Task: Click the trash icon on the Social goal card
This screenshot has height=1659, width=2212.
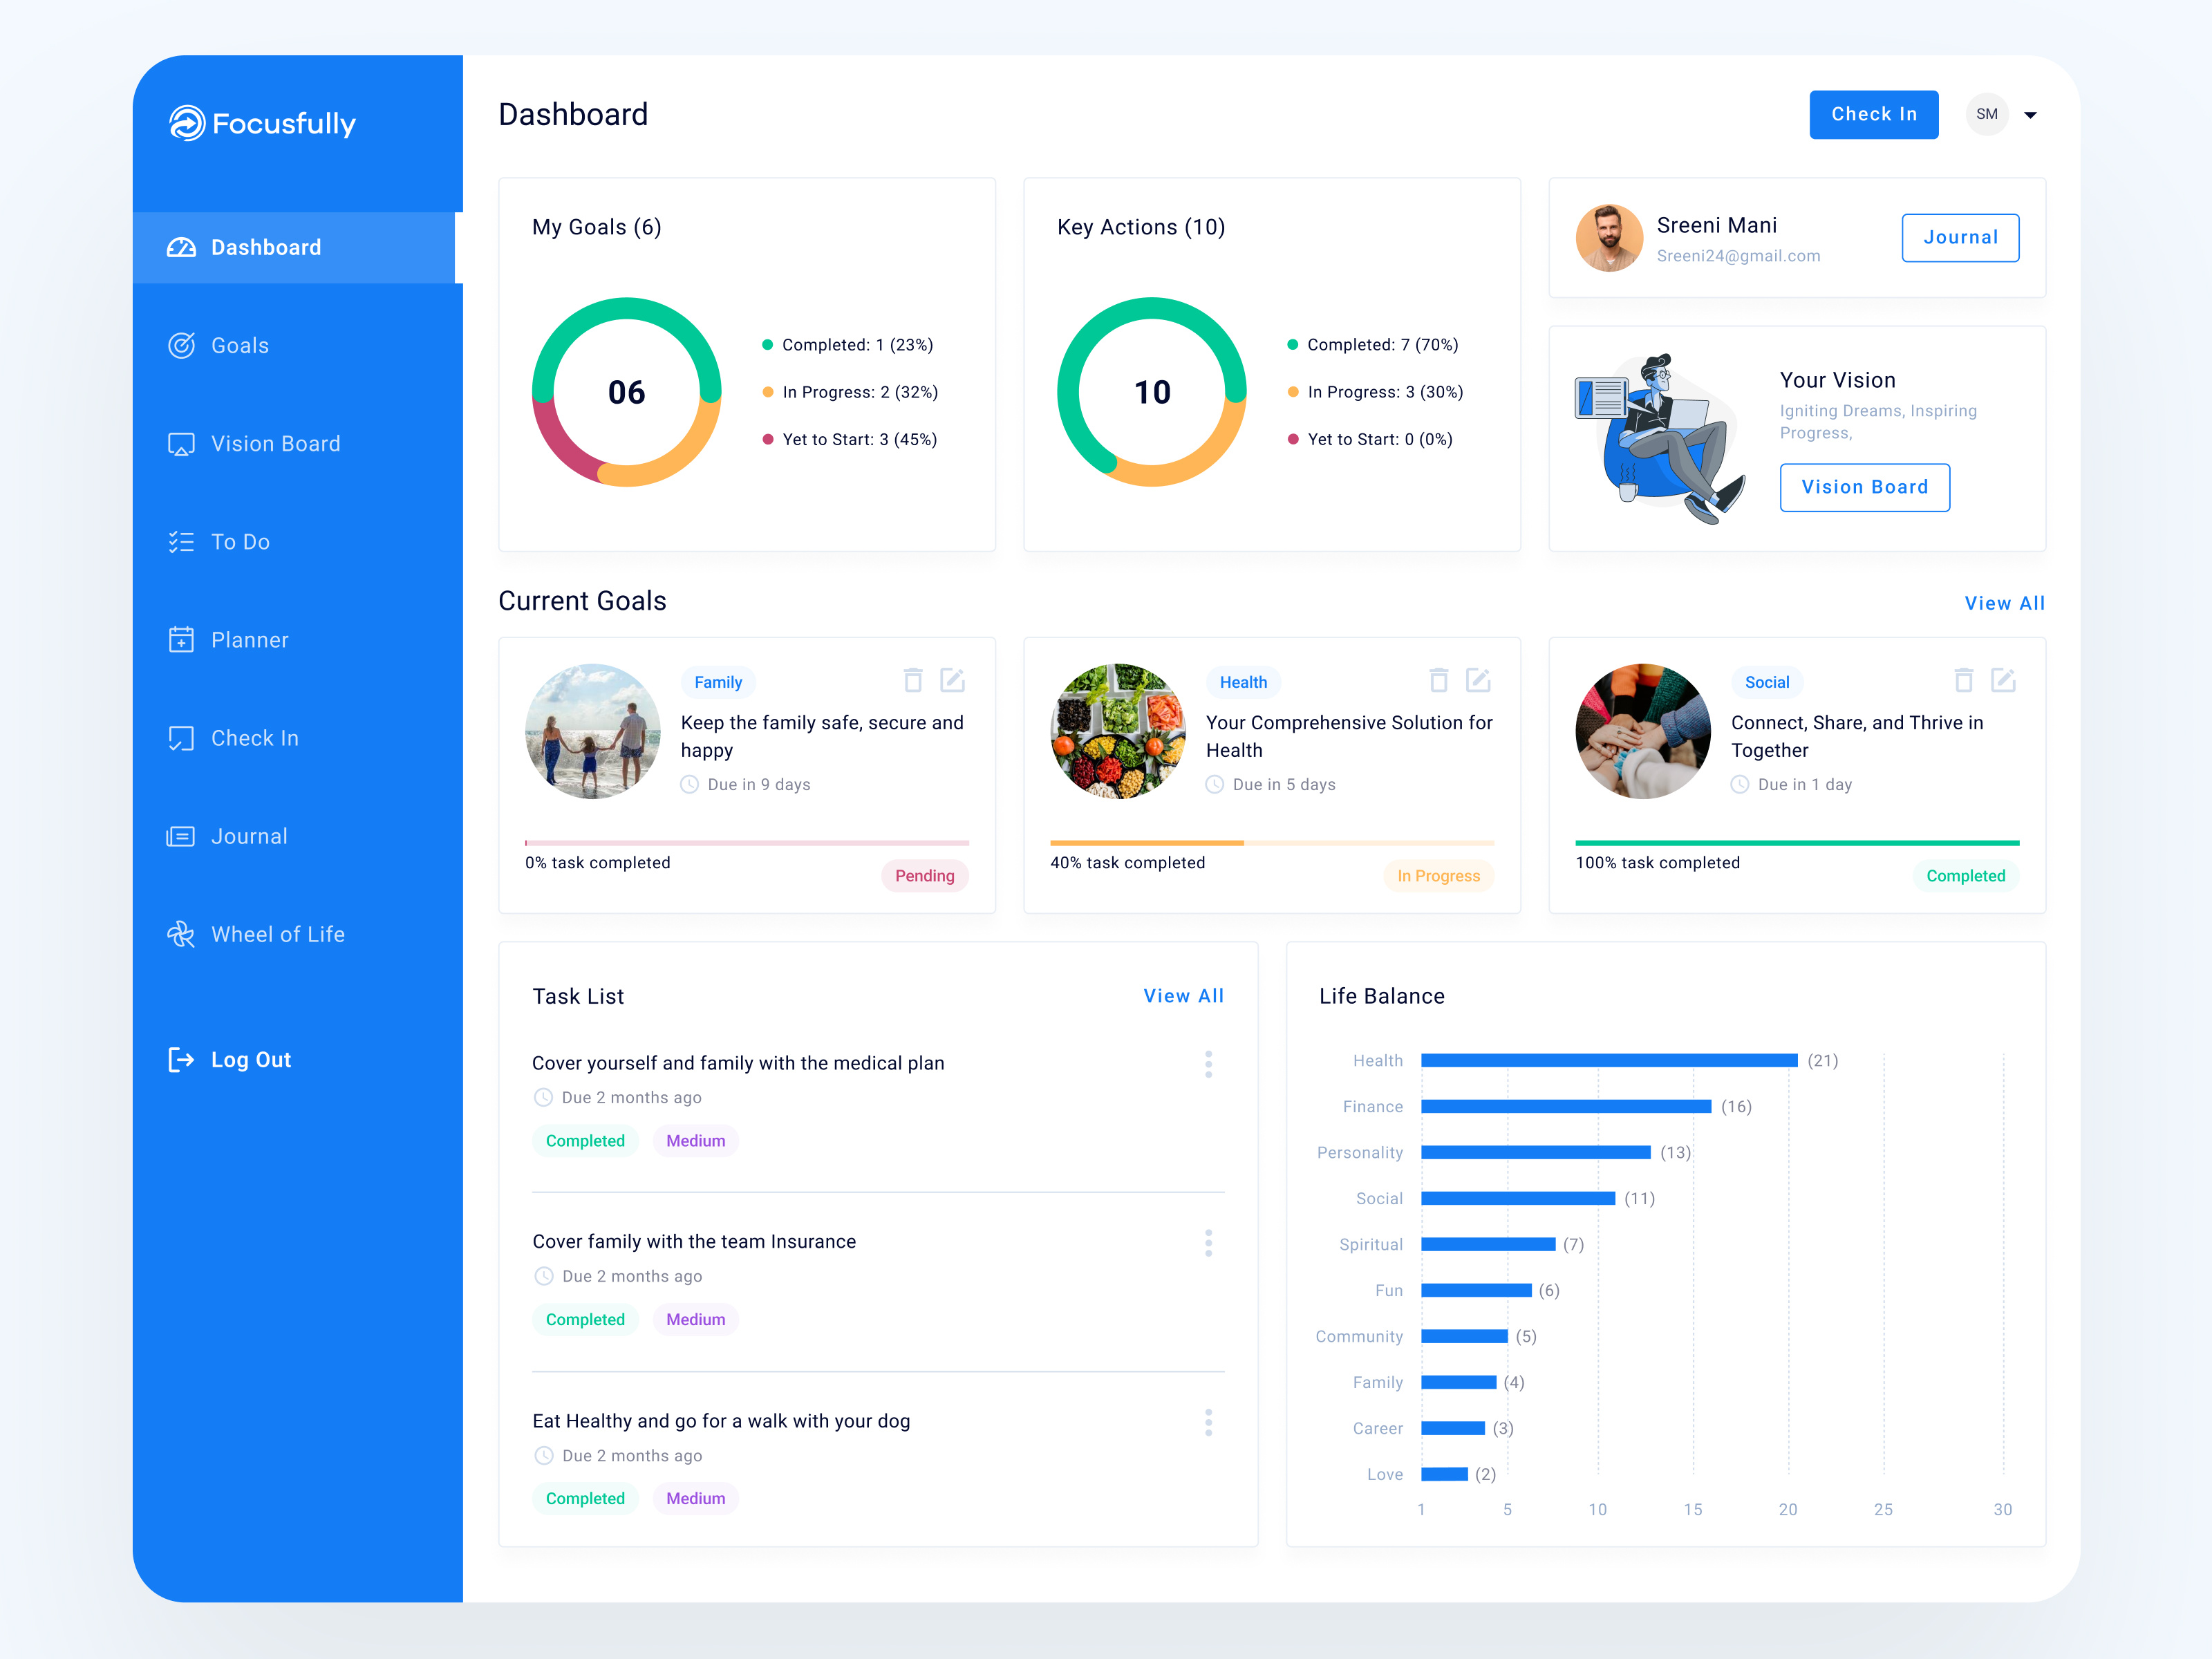Action: coord(1964,679)
